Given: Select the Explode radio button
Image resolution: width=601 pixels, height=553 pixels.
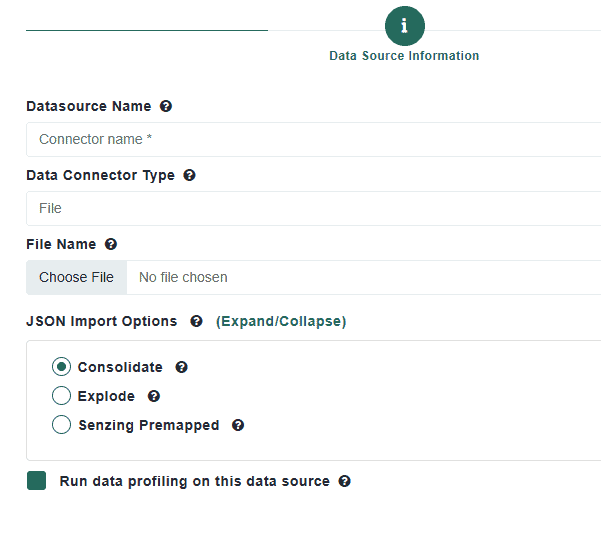Looking at the screenshot, I should point(61,395).
